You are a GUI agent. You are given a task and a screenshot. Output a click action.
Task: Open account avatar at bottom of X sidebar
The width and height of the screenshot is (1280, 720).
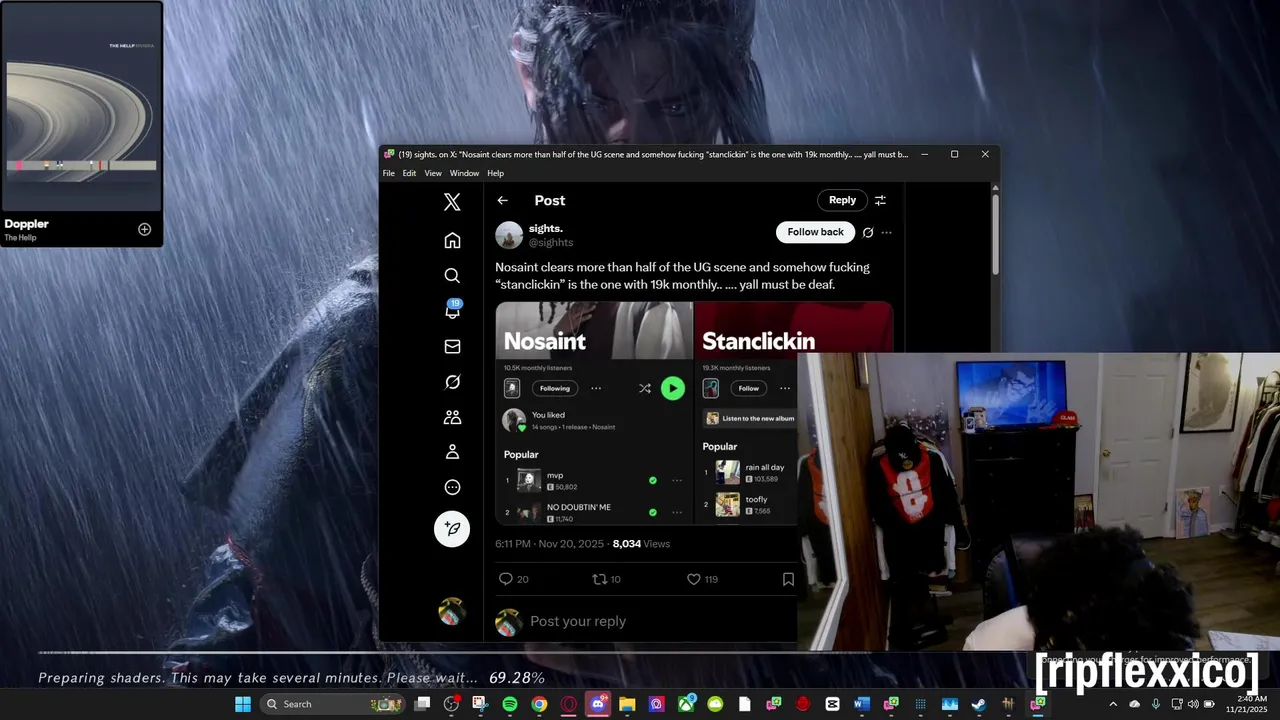[452, 611]
